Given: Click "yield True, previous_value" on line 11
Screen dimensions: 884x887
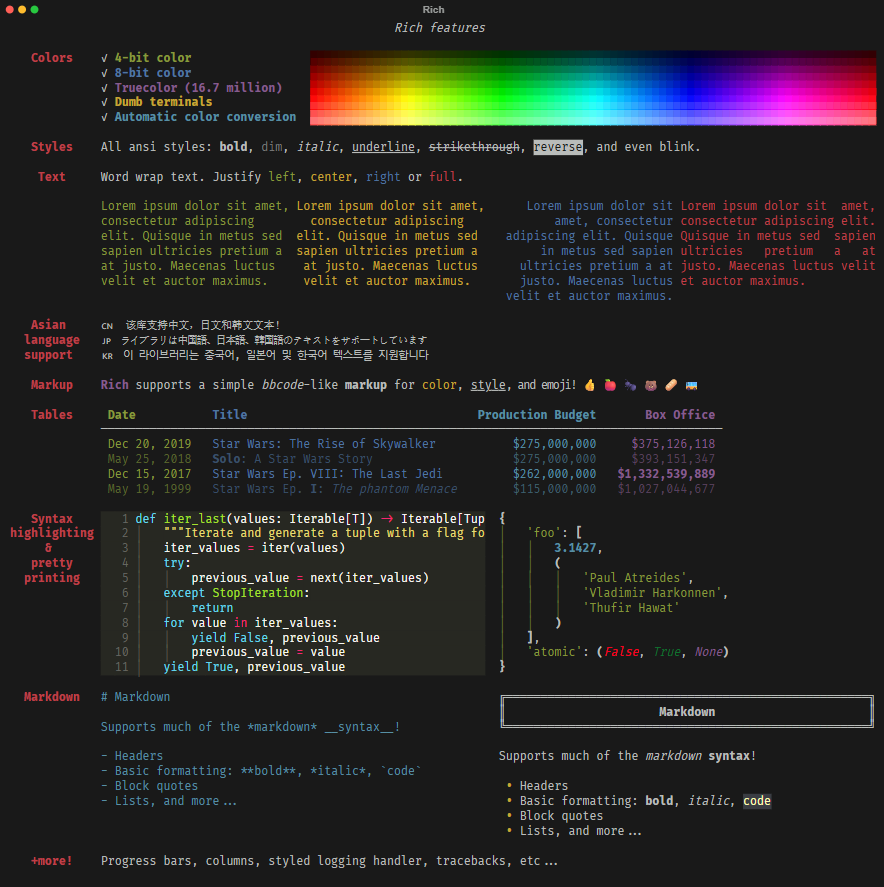Looking at the screenshot, I should click(254, 667).
